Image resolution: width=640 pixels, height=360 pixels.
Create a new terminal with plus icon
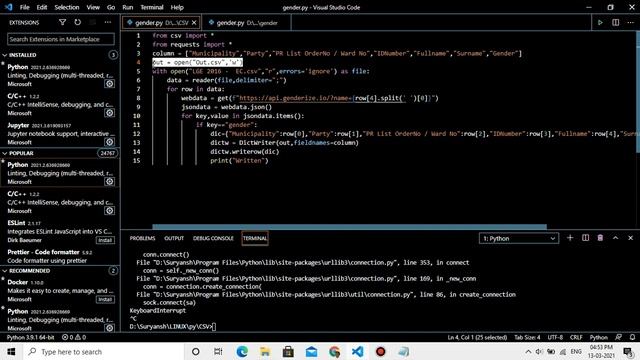pos(570,238)
